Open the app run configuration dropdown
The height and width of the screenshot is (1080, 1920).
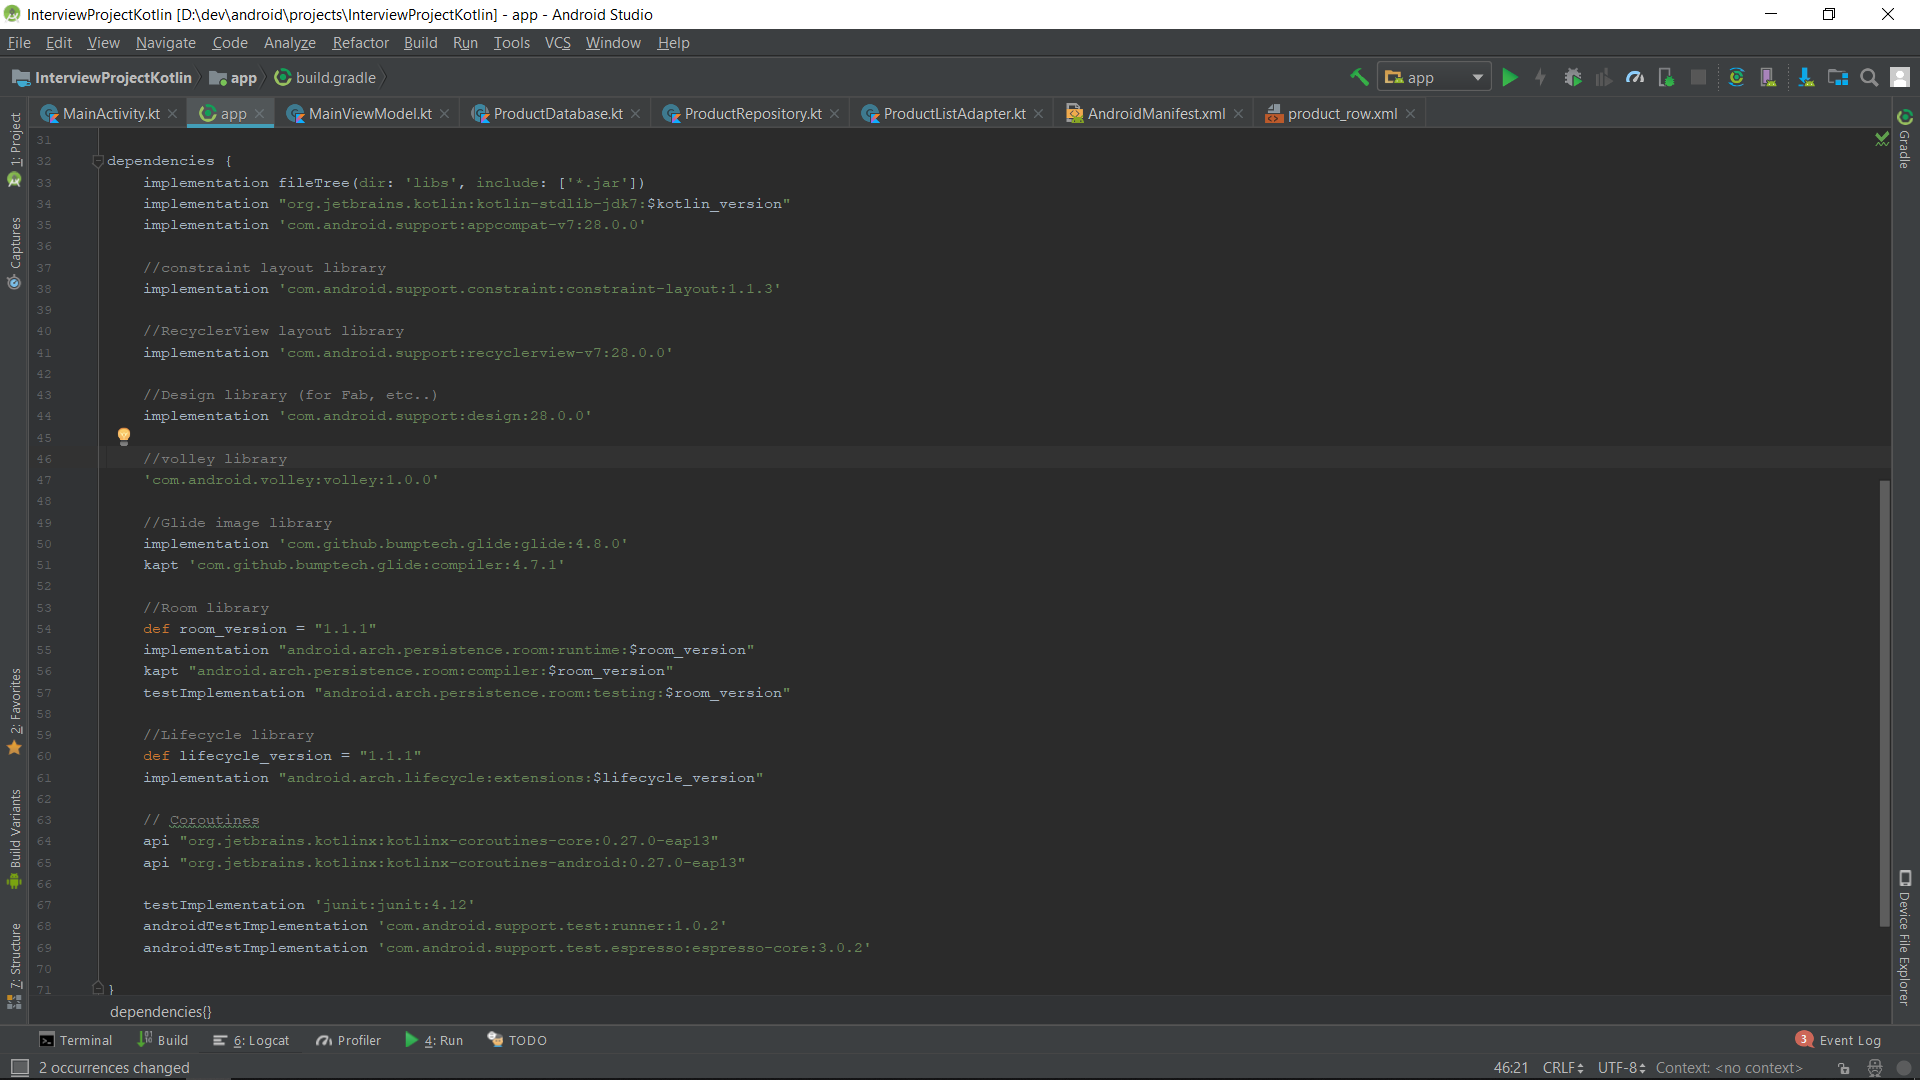pos(1434,77)
